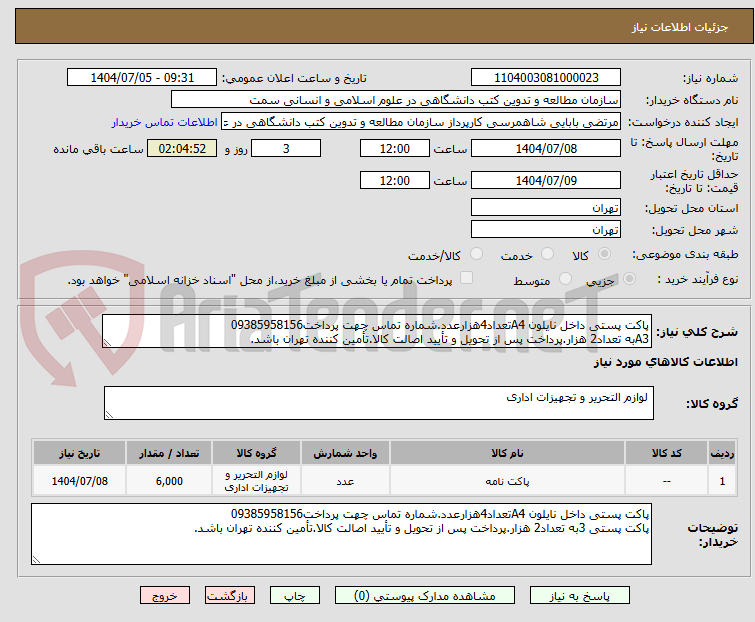Click the row number 1 cell
This screenshot has height=622, width=755.
click(x=722, y=480)
